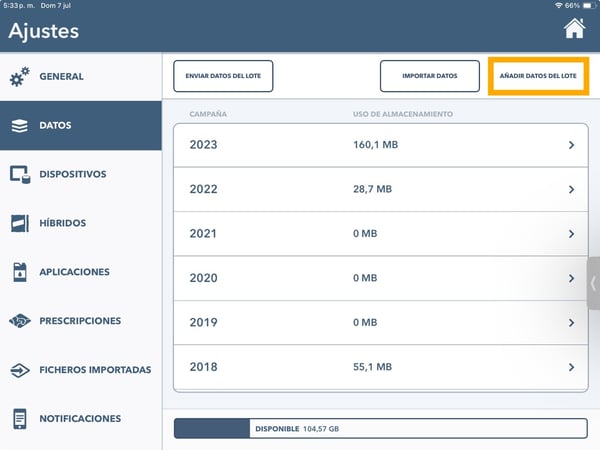This screenshot has height=450, width=600.
Task: Open the FICHEROS IMPORTADAS section
Action: [81, 370]
